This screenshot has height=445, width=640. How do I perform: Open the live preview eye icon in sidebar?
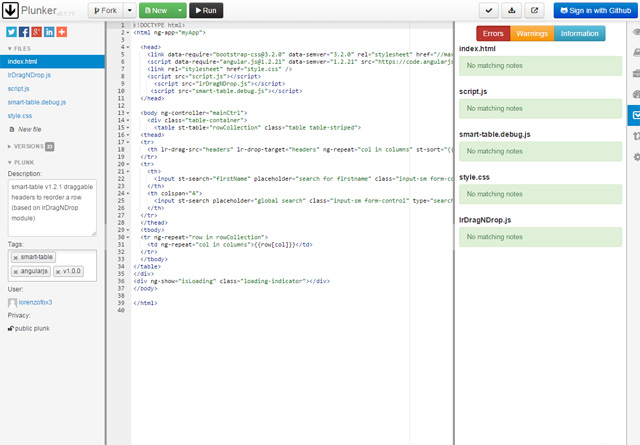pyautogui.click(x=636, y=32)
